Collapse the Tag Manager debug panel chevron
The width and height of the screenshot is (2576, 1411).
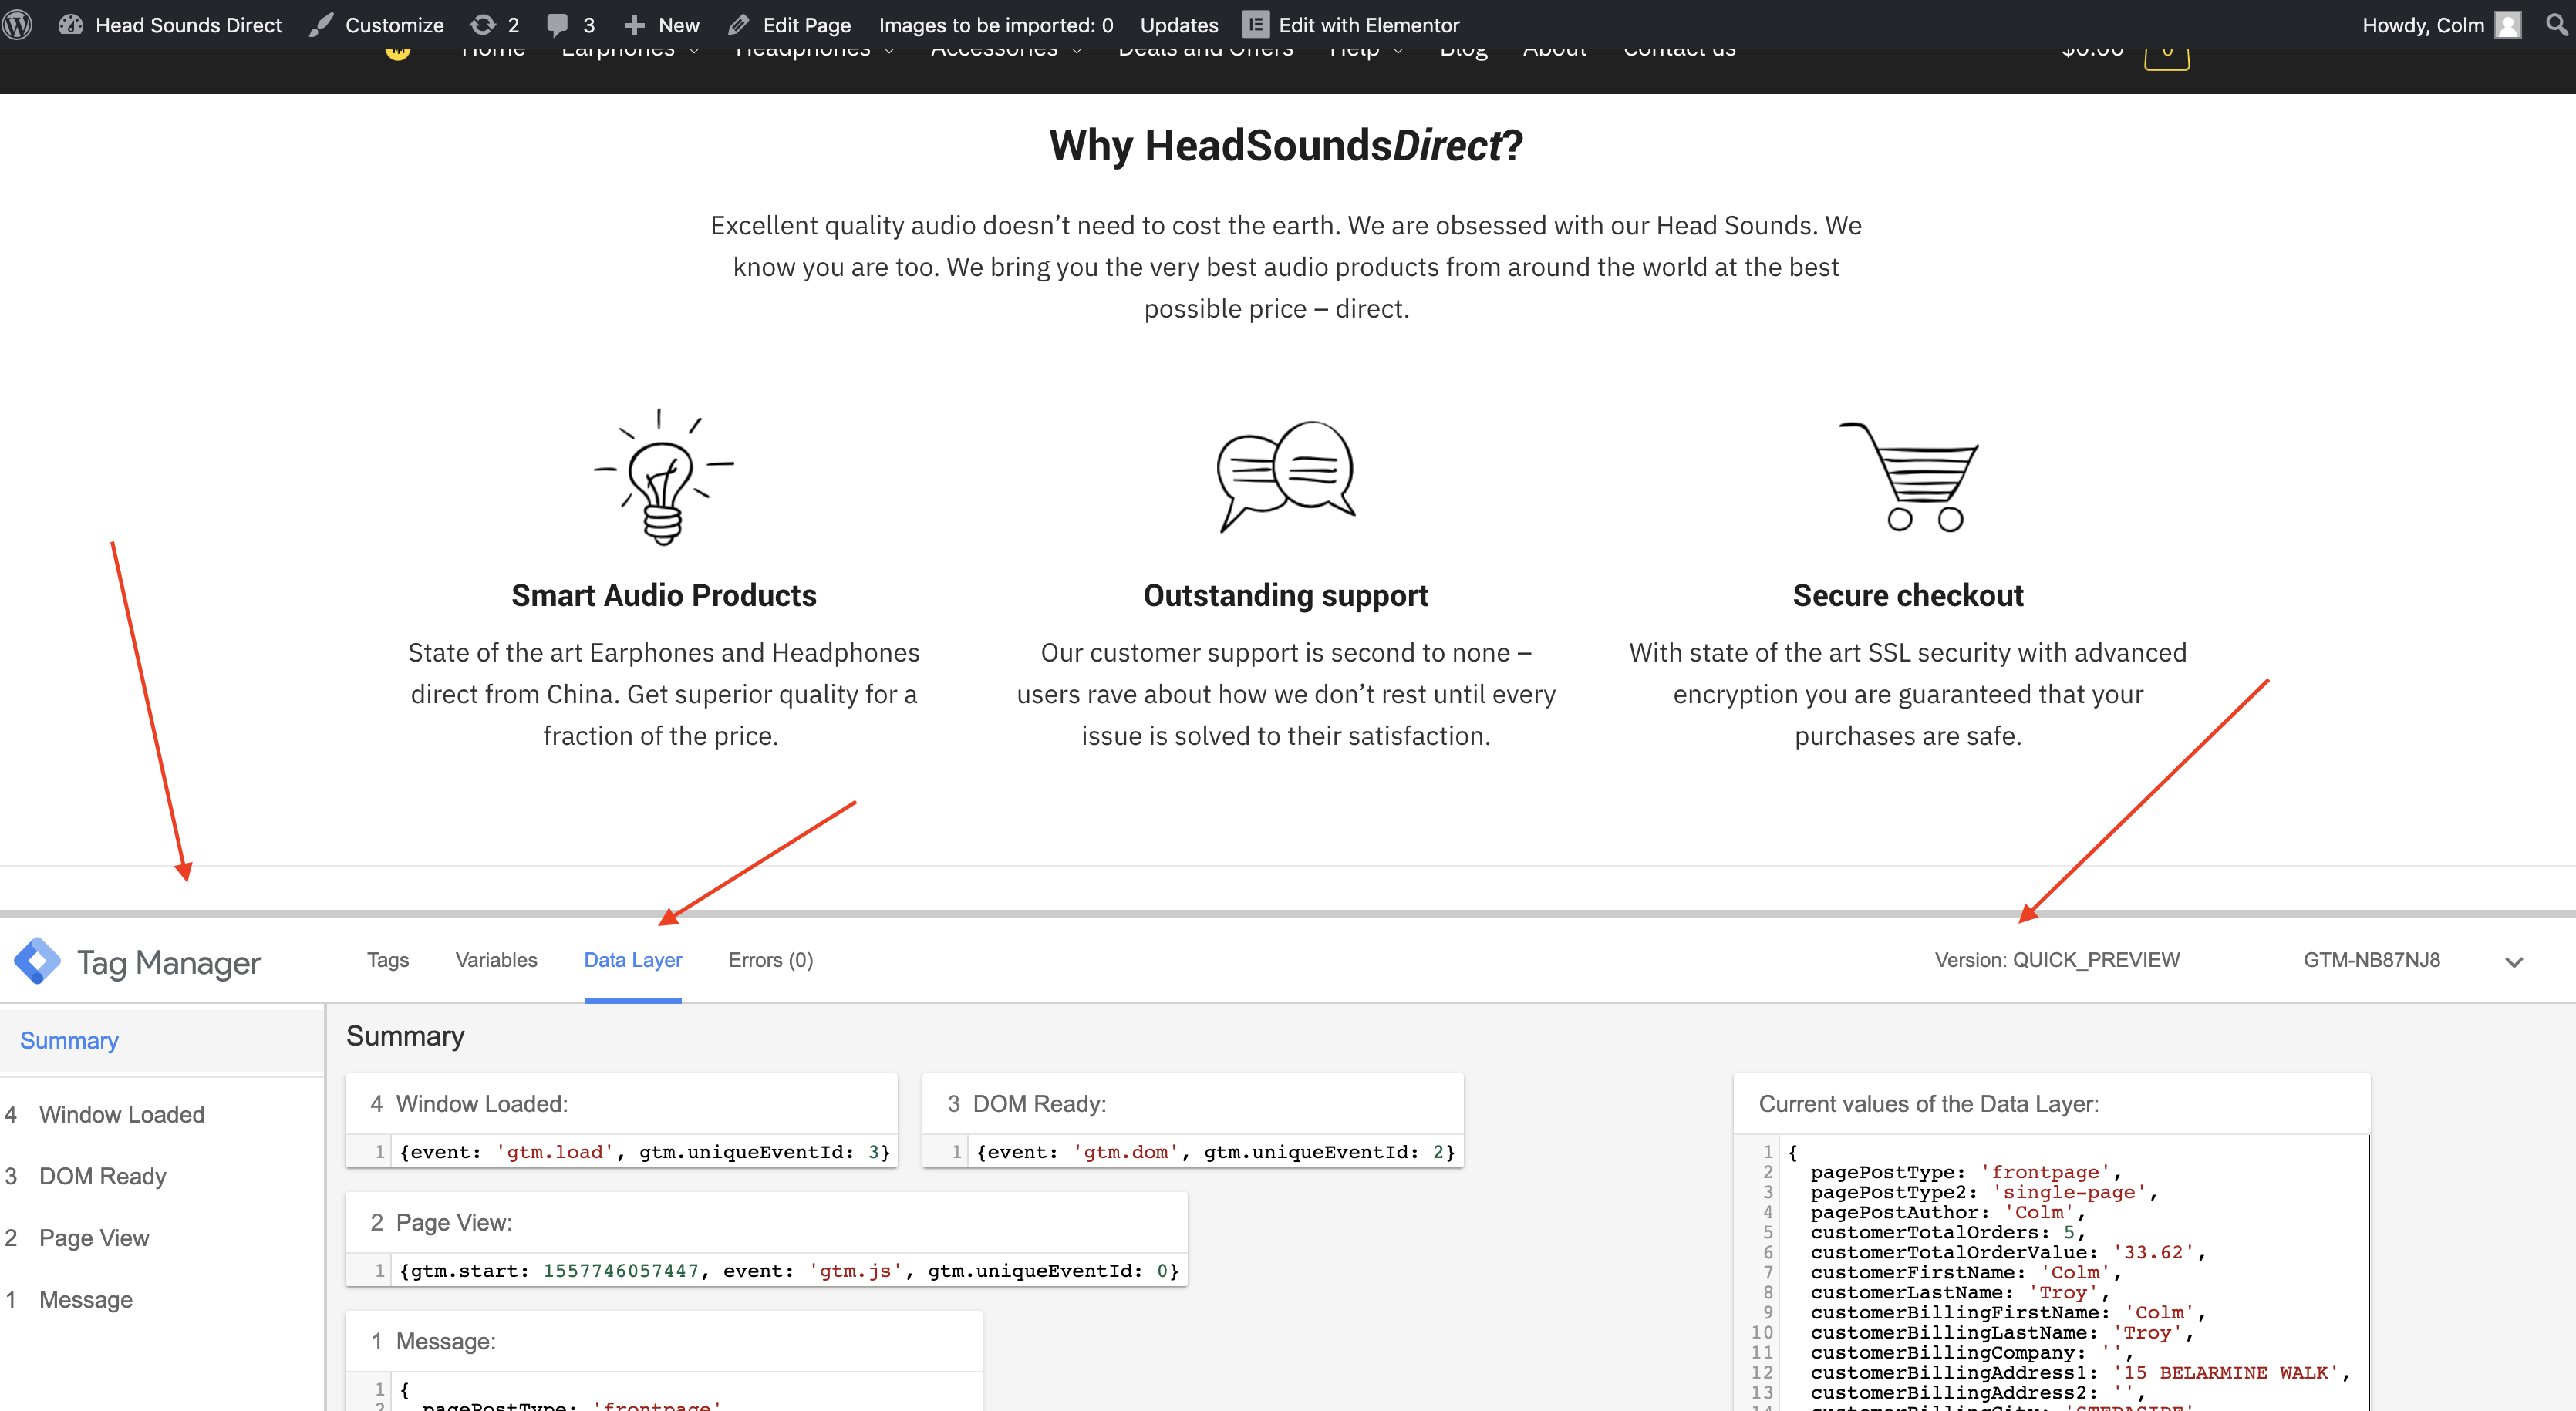click(2514, 962)
